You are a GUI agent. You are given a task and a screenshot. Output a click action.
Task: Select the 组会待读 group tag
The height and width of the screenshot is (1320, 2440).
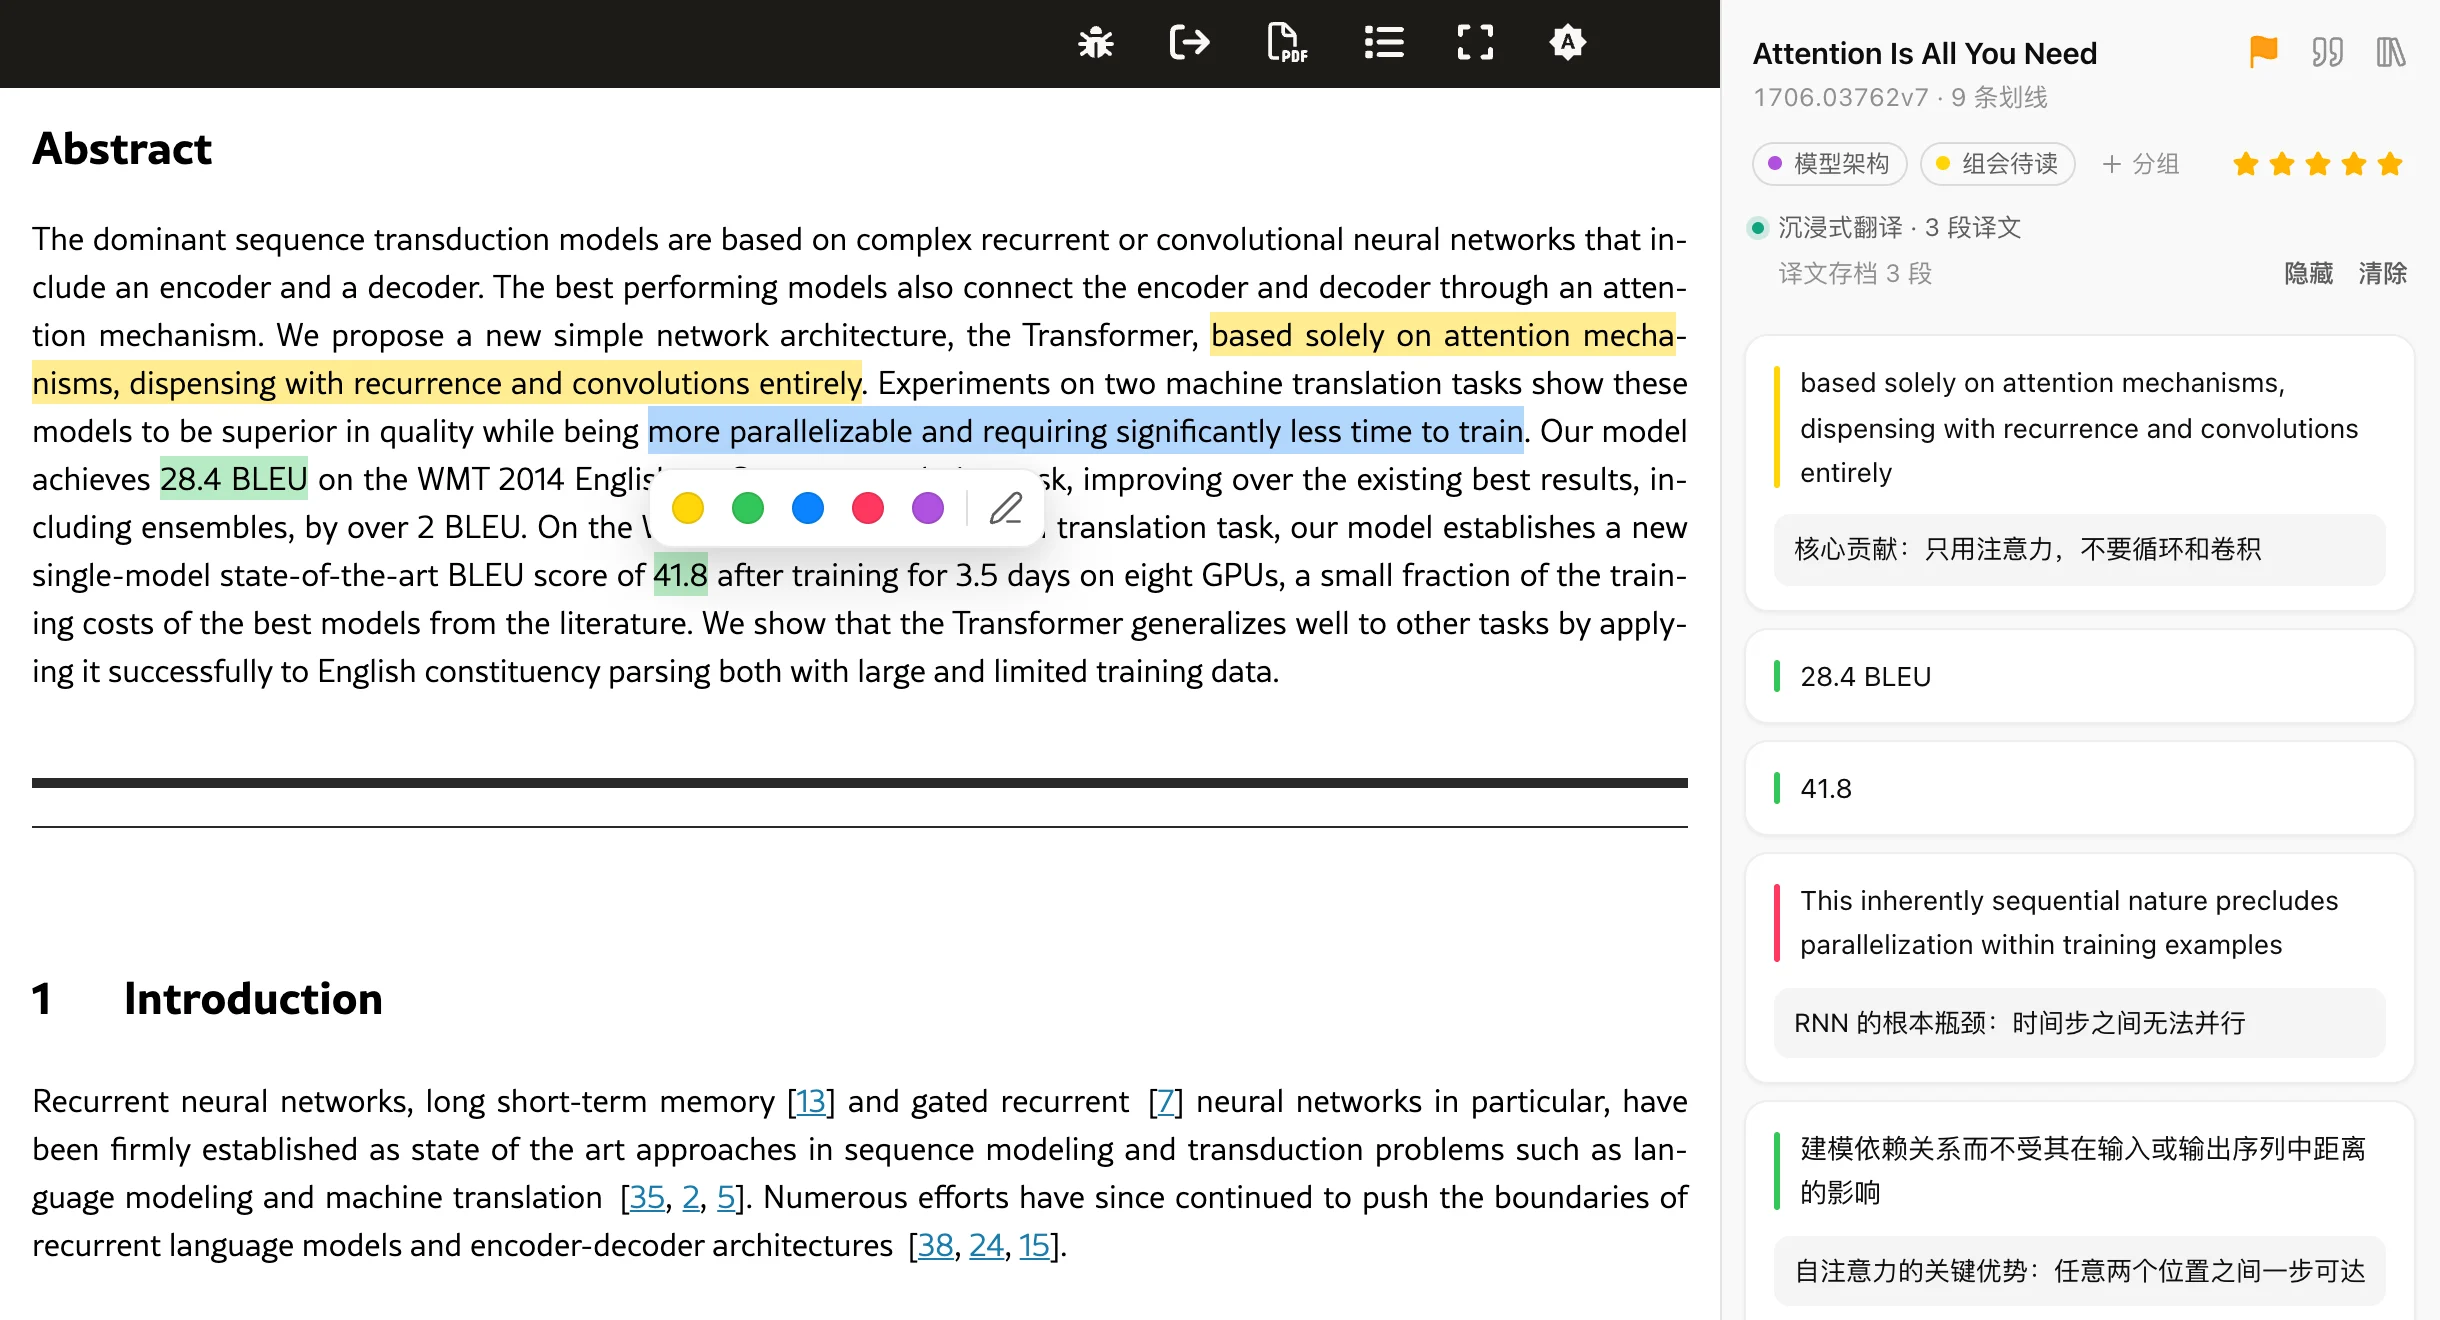click(1998, 164)
